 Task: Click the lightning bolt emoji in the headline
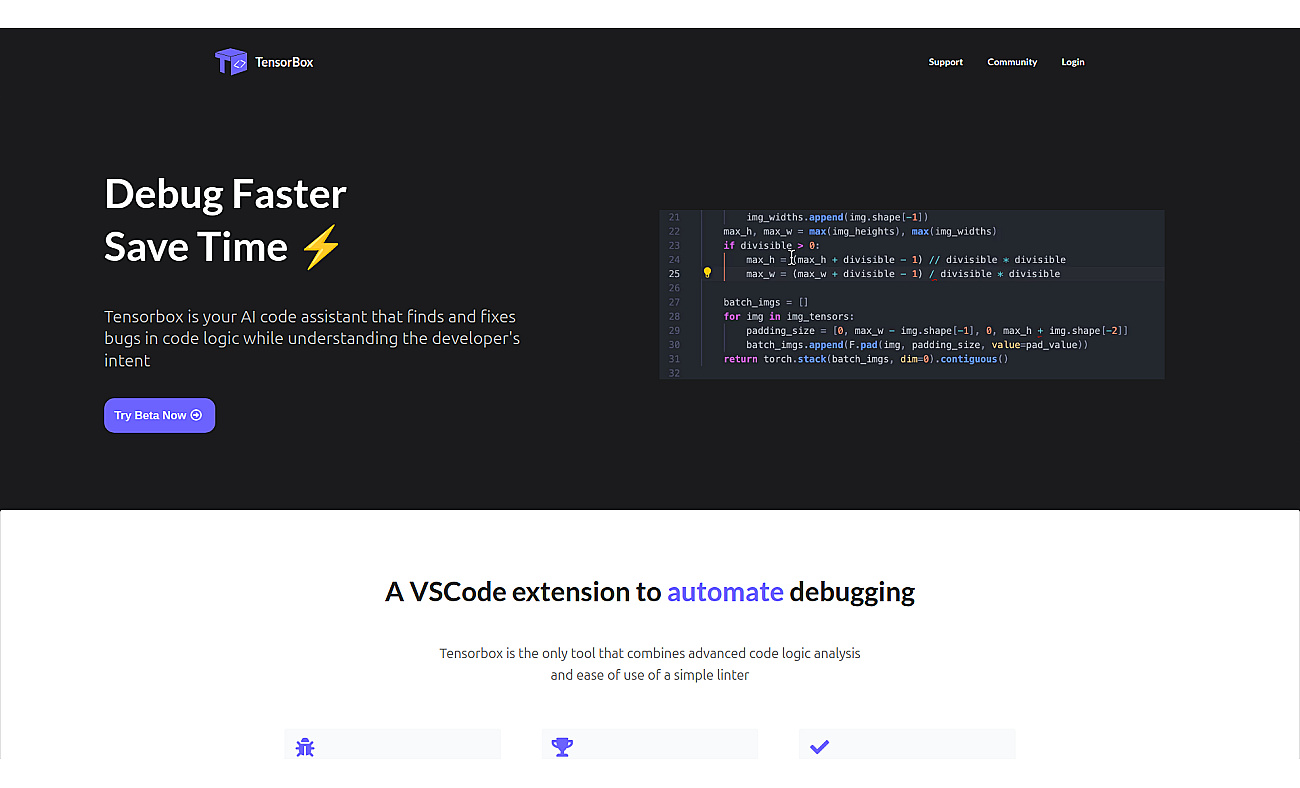tap(321, 247)
